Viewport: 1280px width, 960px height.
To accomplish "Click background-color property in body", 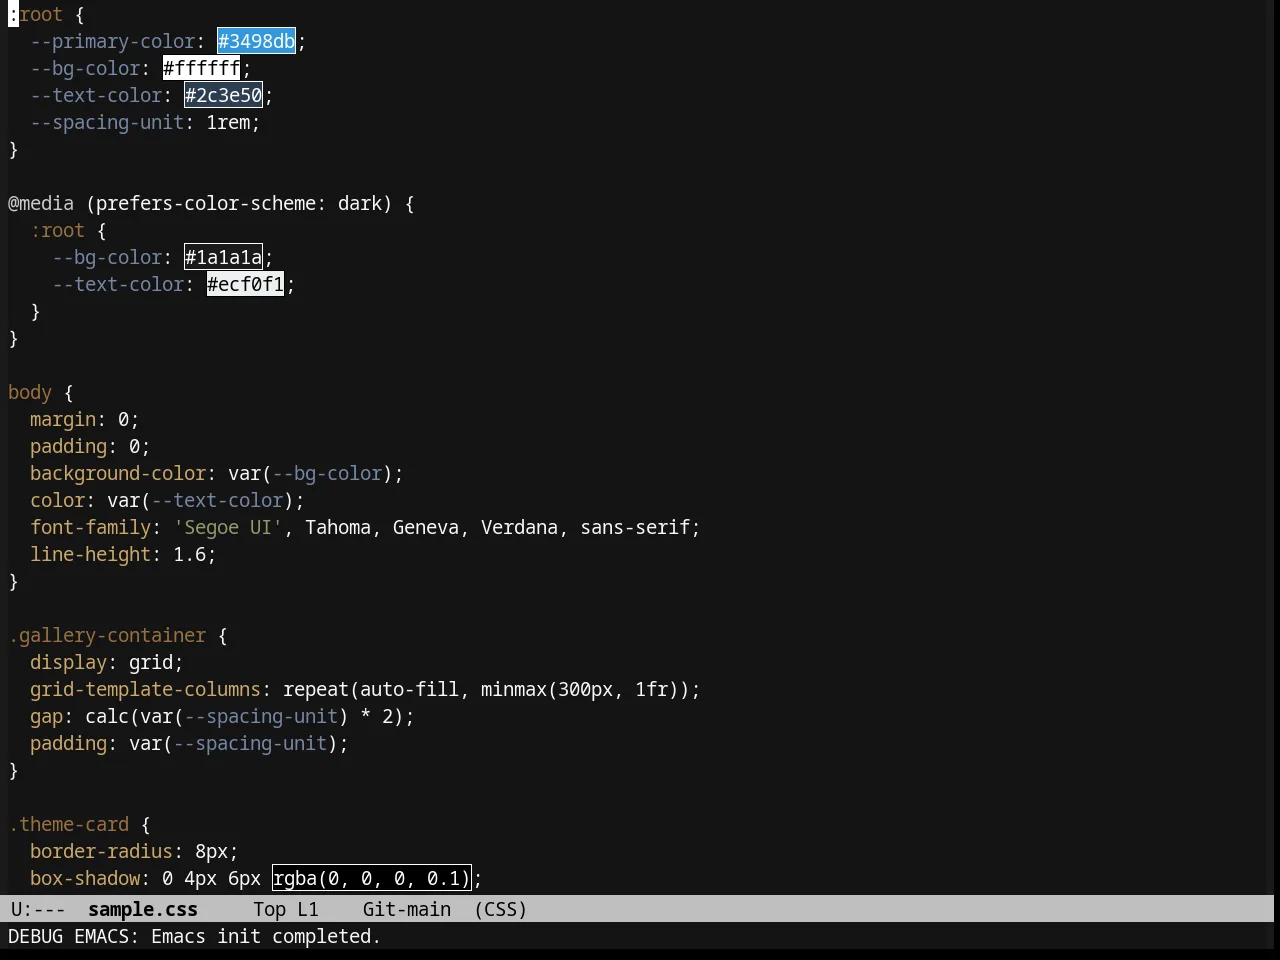I will 118,473.
